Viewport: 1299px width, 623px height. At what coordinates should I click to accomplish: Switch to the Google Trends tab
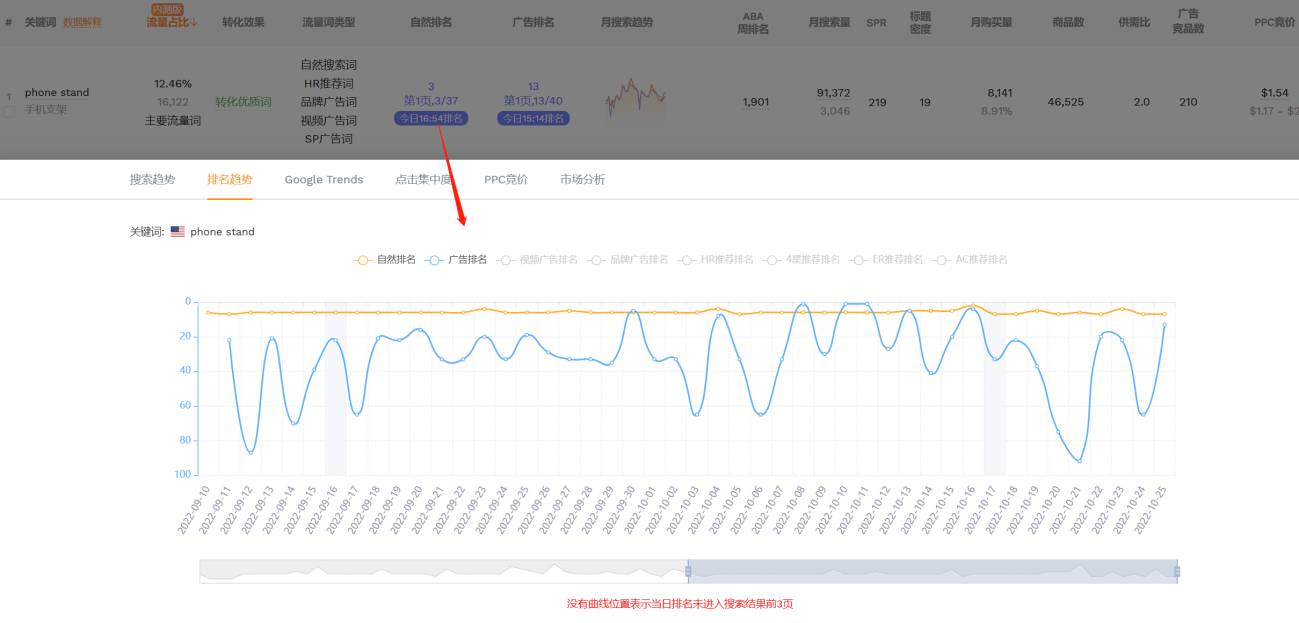pyautogui.click(x=323, y=180)
